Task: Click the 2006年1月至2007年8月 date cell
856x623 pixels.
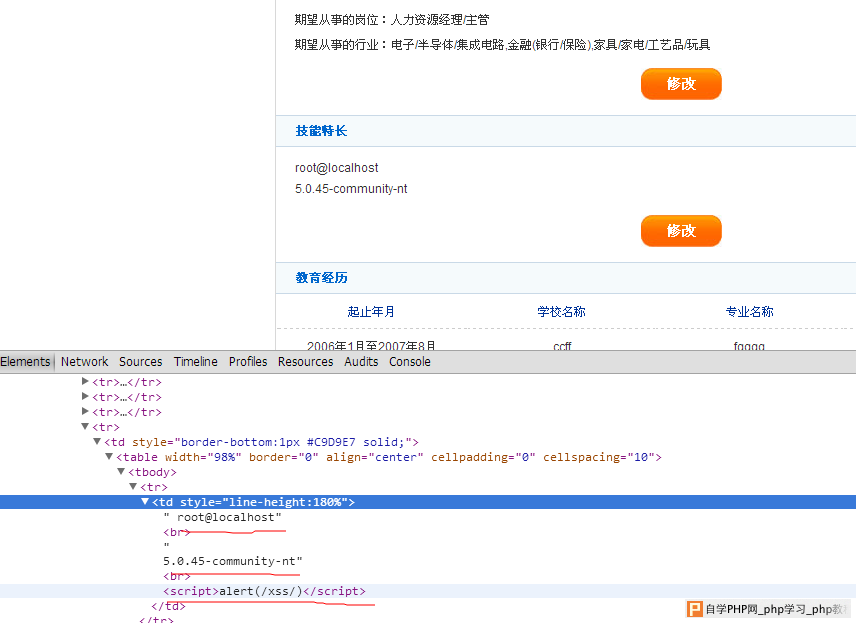Action: (371, 346)
